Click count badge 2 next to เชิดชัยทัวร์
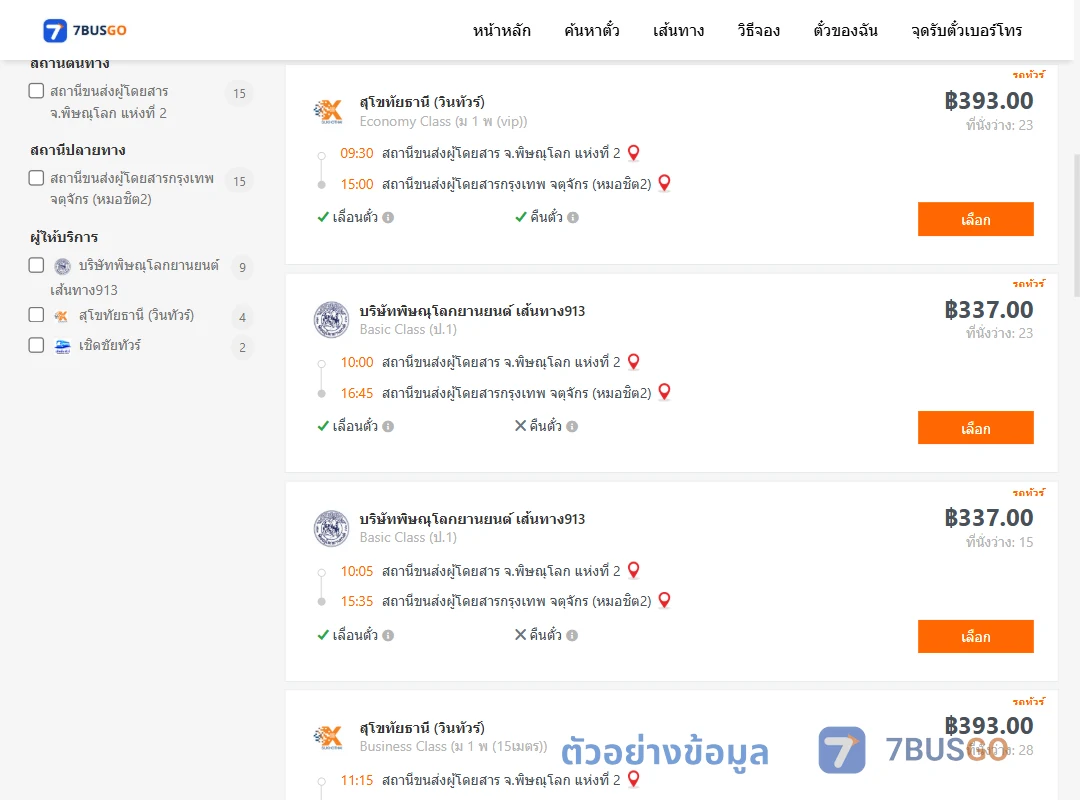Image resolution: width=1080 pixels, height=800 pixels. click(x=242, y=348)
